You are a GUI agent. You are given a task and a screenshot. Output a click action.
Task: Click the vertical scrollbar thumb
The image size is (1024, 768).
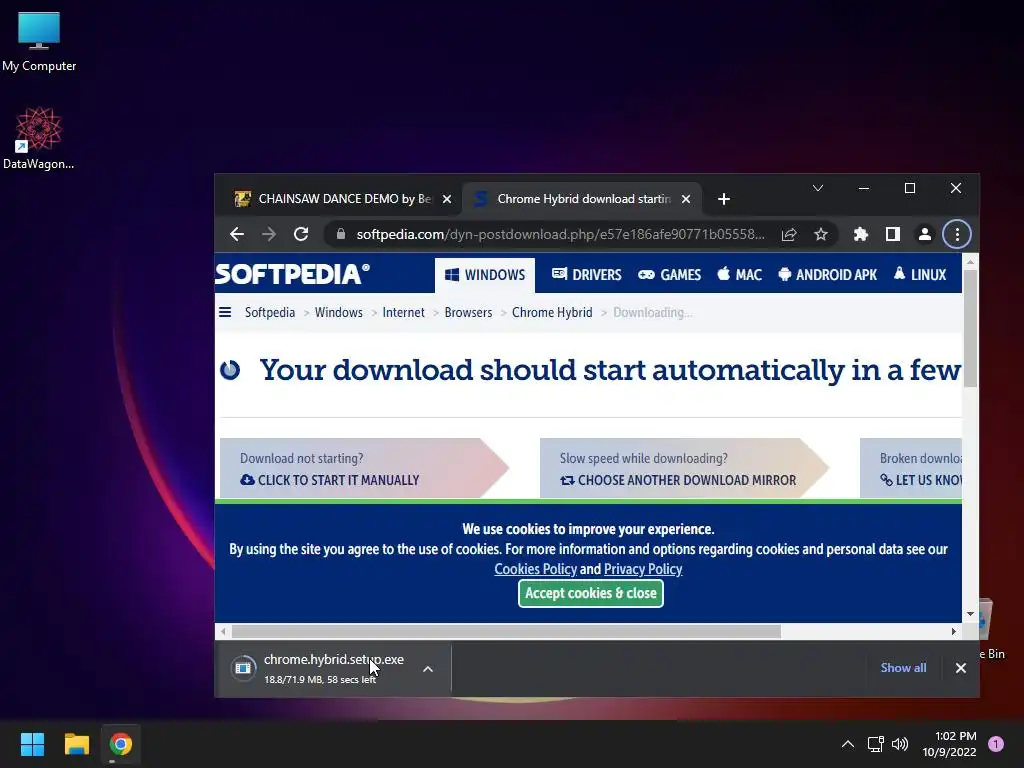click(970, 328)
